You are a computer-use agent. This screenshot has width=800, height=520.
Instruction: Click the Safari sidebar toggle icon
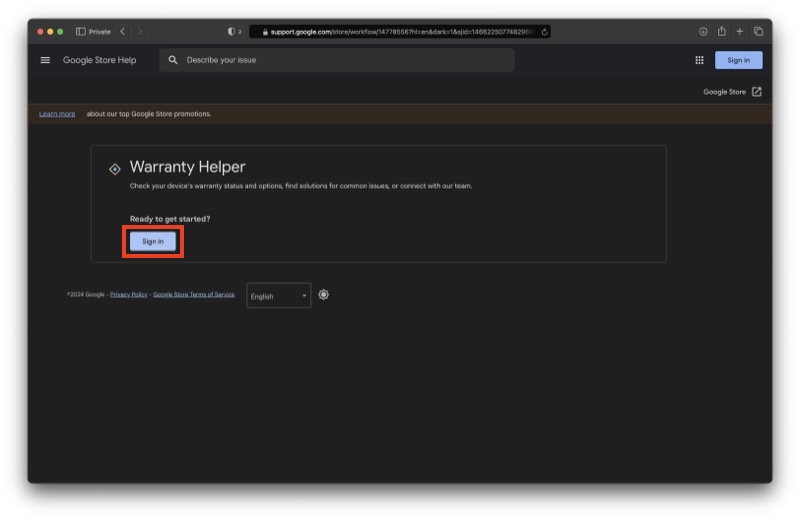pyautogui.click(x=81, y=32)
